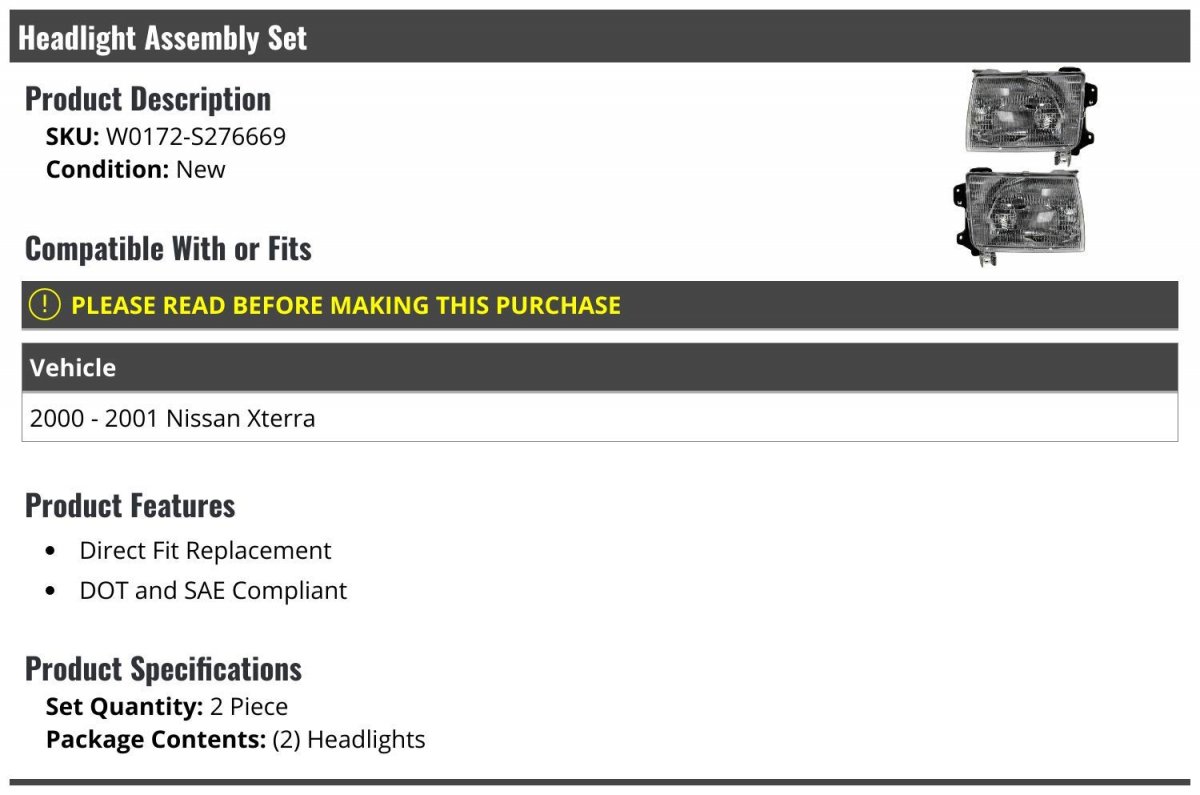The height and width of the screenshot is (795, 1200).
Task: Open the top headlight product image
Action: 1031,115
